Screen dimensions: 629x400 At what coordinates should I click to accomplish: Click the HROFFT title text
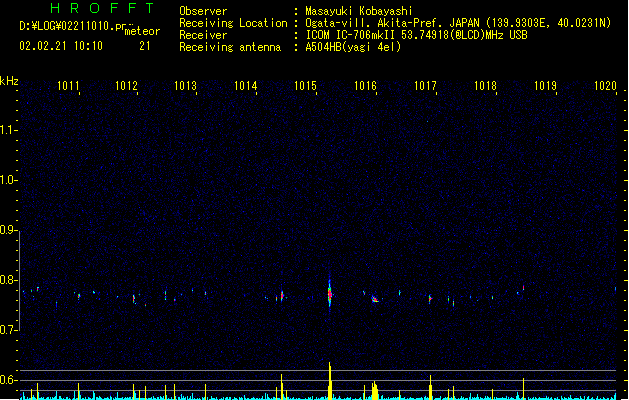click(x=102, y=8)
